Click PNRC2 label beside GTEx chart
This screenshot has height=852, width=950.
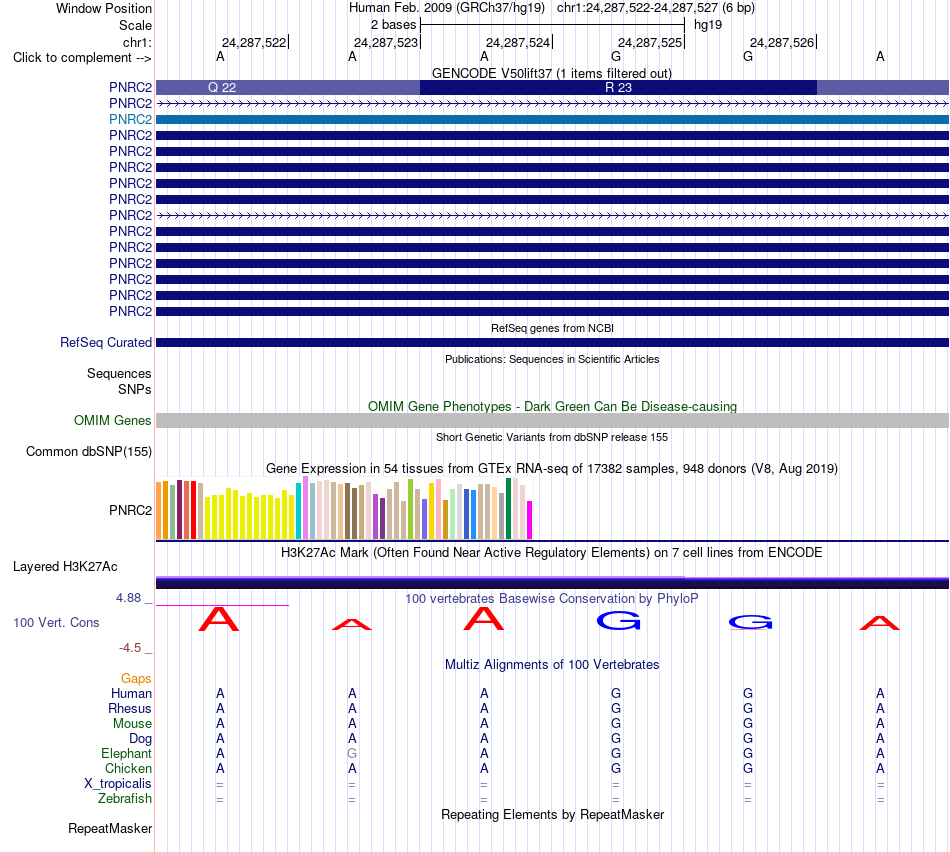pyautogui.click(x=130, y=510)
